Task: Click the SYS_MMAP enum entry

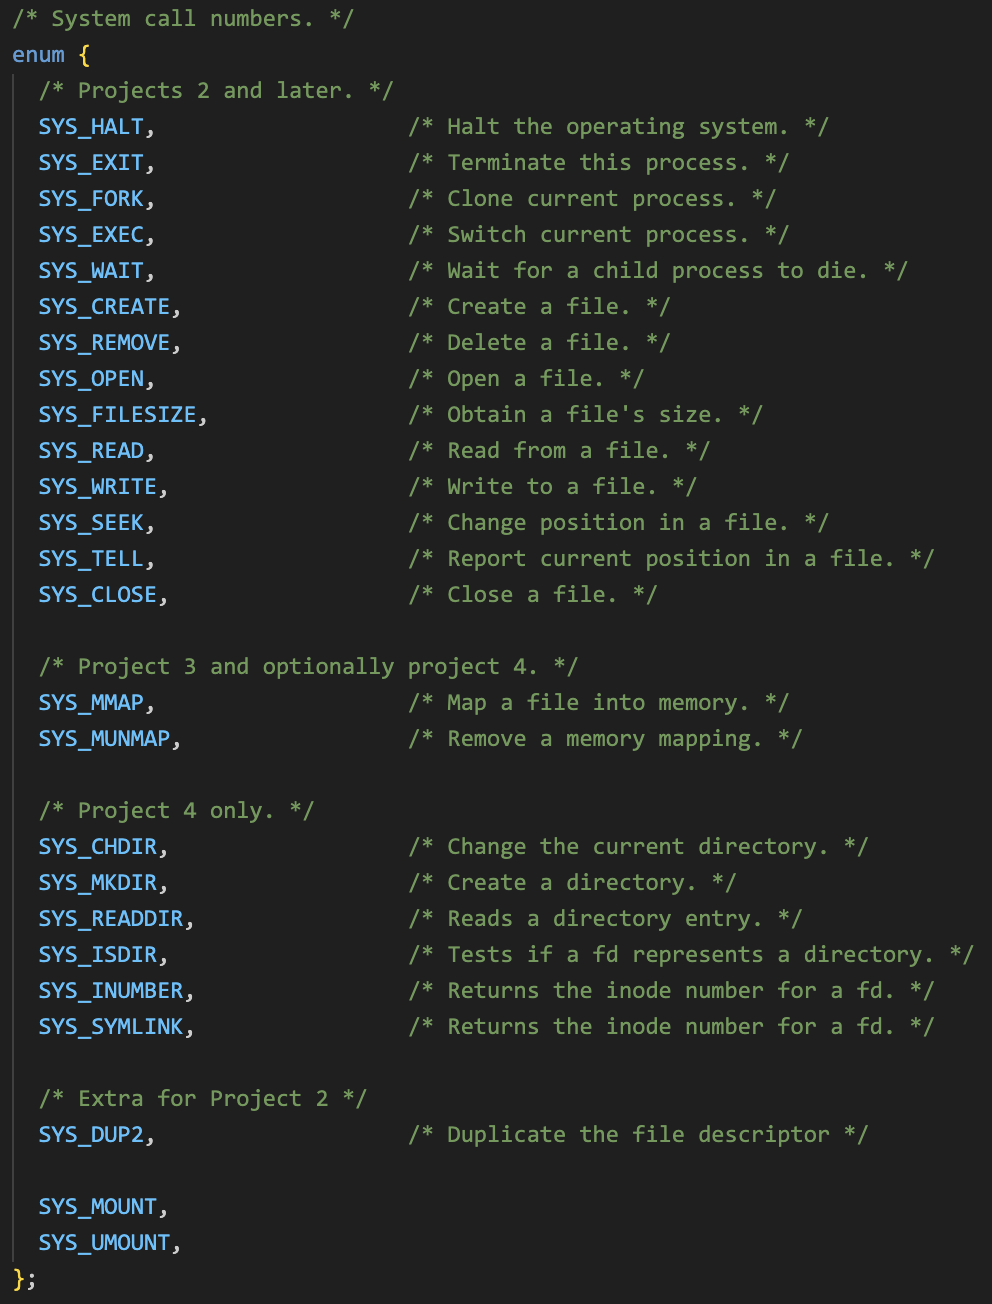Action: (x=91, y=703)
